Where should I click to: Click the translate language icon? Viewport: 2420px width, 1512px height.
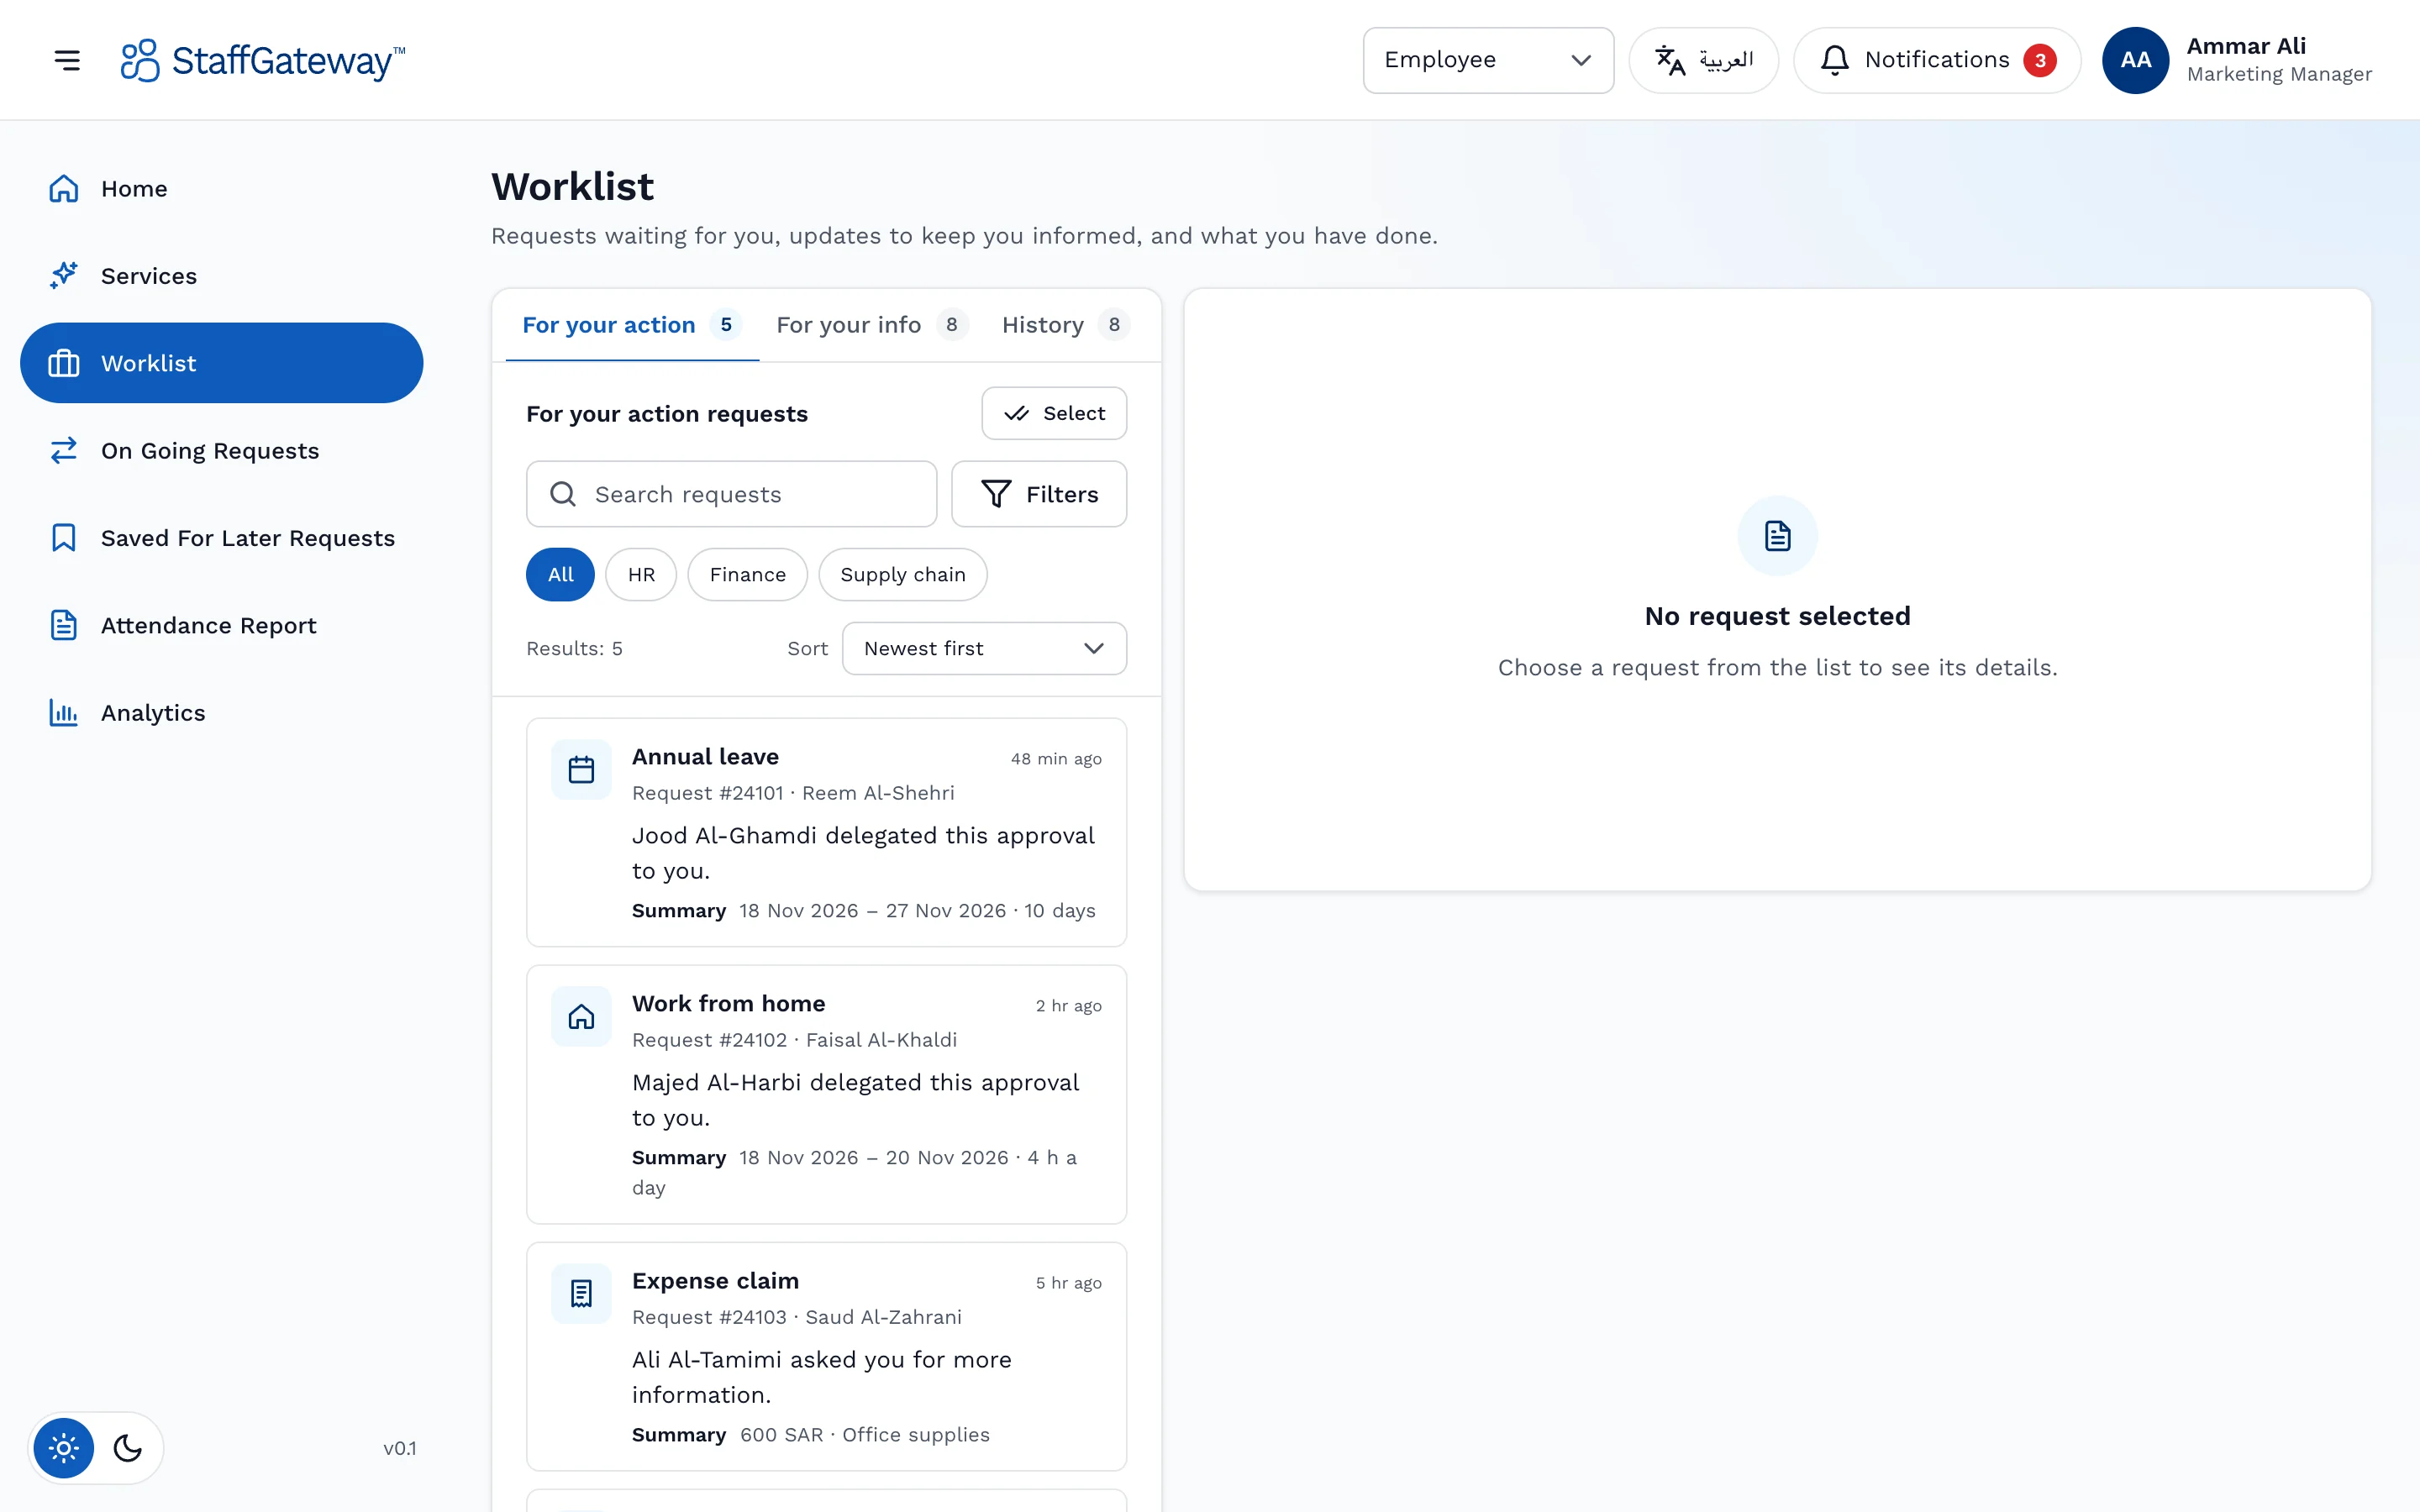click(x=1670, y=60)
